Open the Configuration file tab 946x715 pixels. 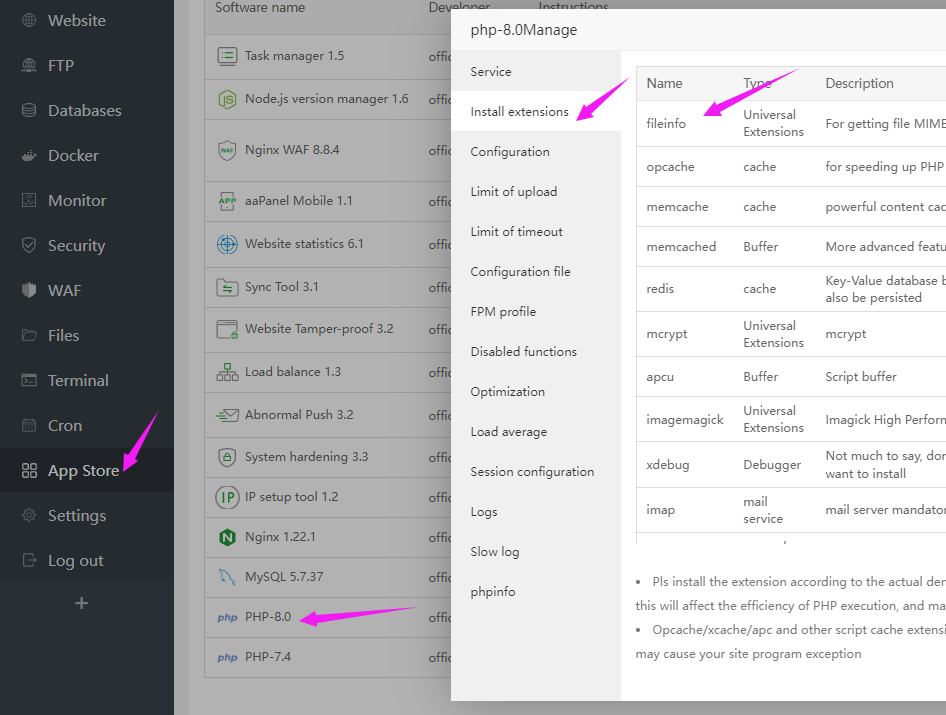click(x=536, y=272)
